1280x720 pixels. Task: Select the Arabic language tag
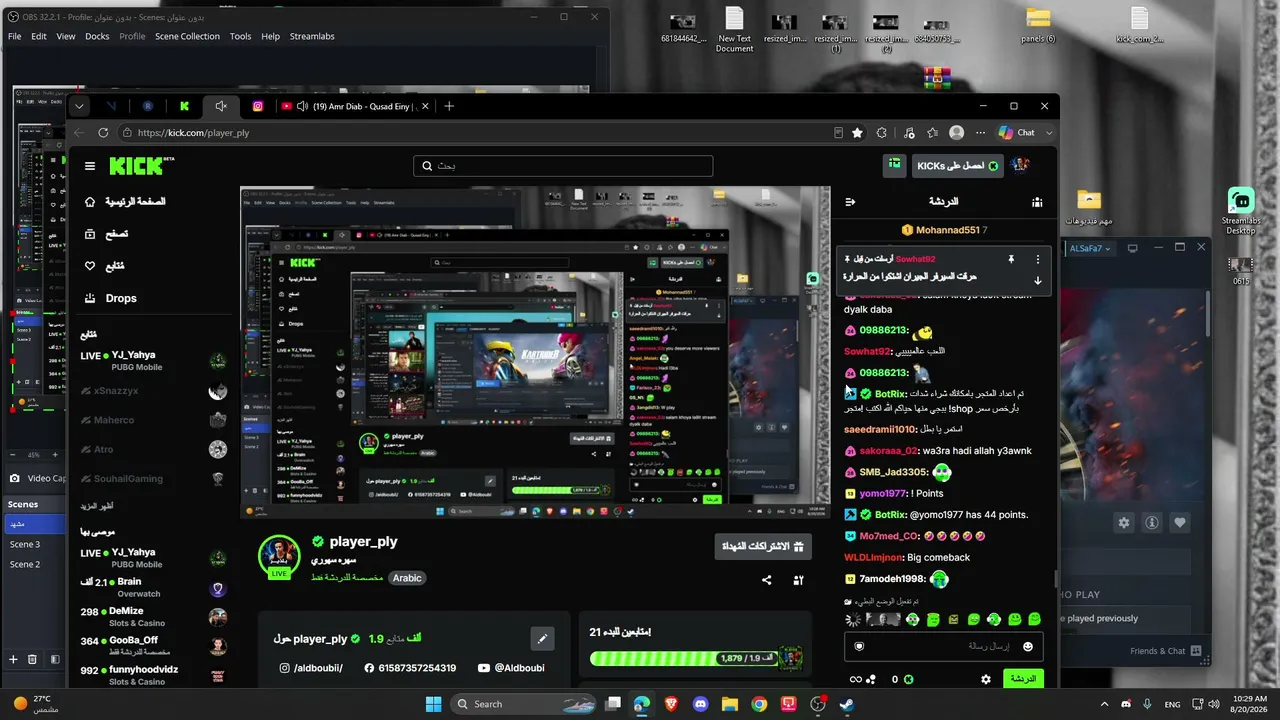coord(407,578)
